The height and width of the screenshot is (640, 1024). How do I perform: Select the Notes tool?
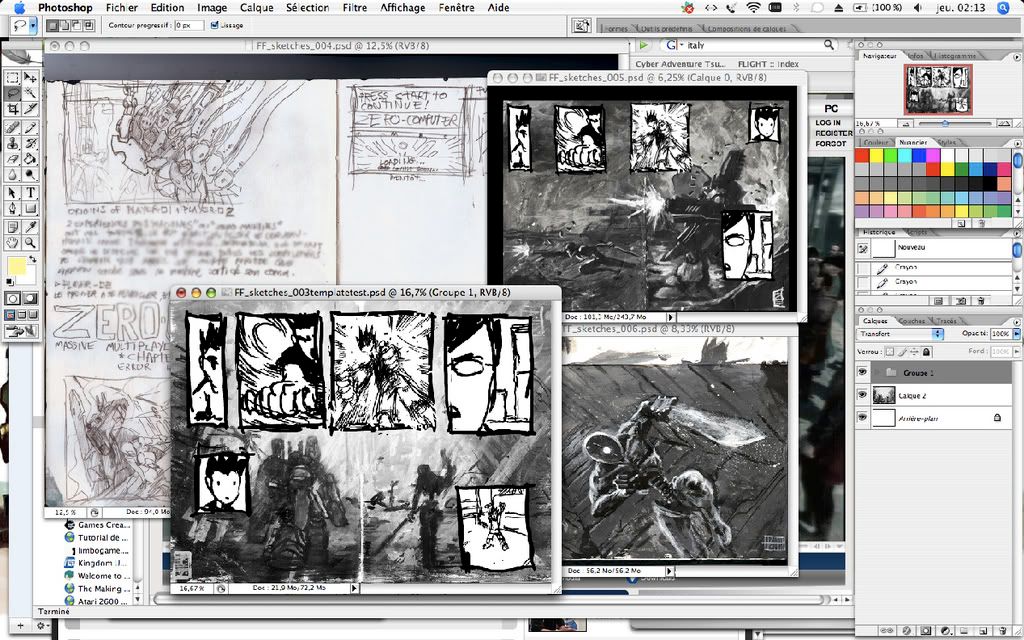click(12, 227)
